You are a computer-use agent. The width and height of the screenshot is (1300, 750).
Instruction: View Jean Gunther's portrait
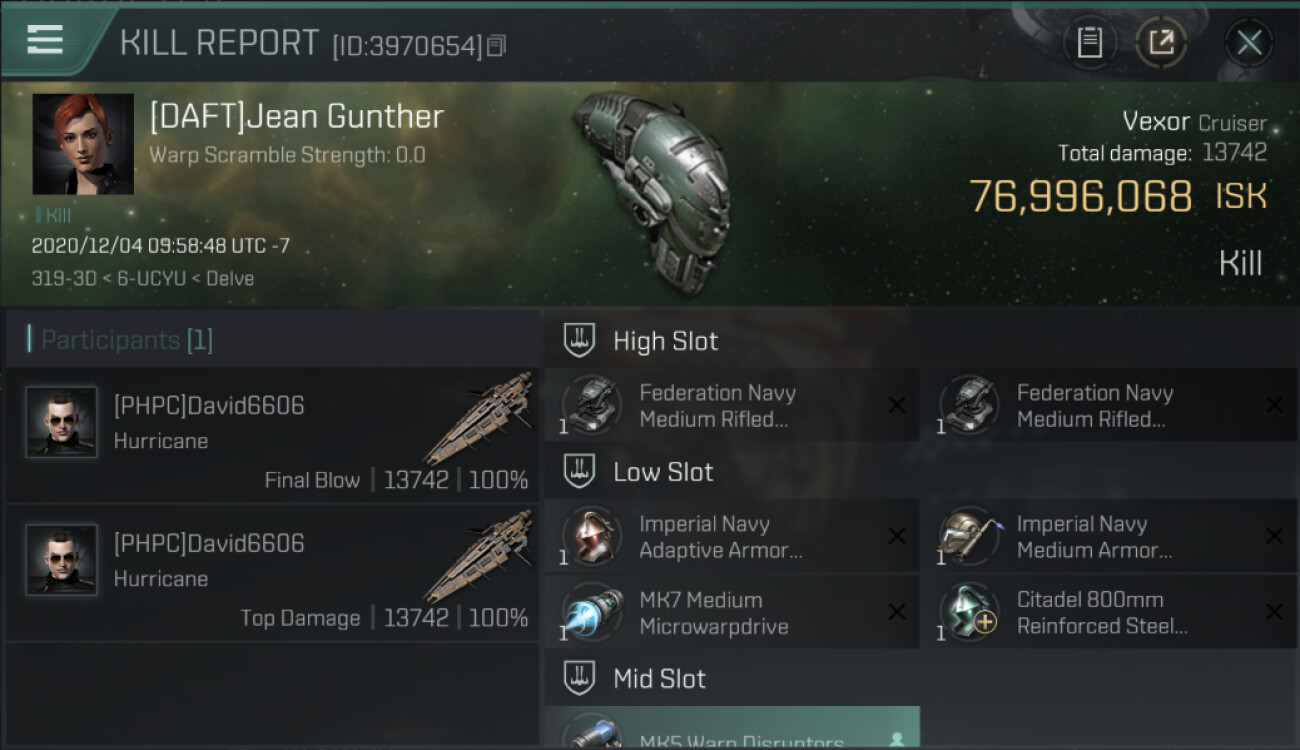click(x=83, y=144)
